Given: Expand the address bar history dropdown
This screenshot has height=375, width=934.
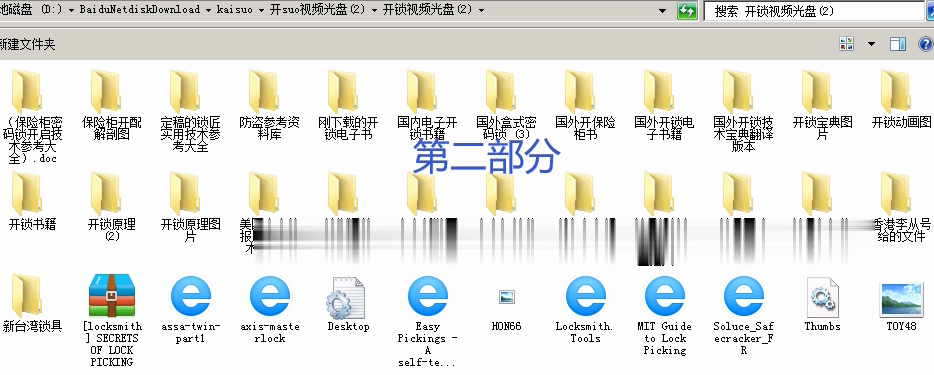Looking at the screenshot, I should coord(663,11).
